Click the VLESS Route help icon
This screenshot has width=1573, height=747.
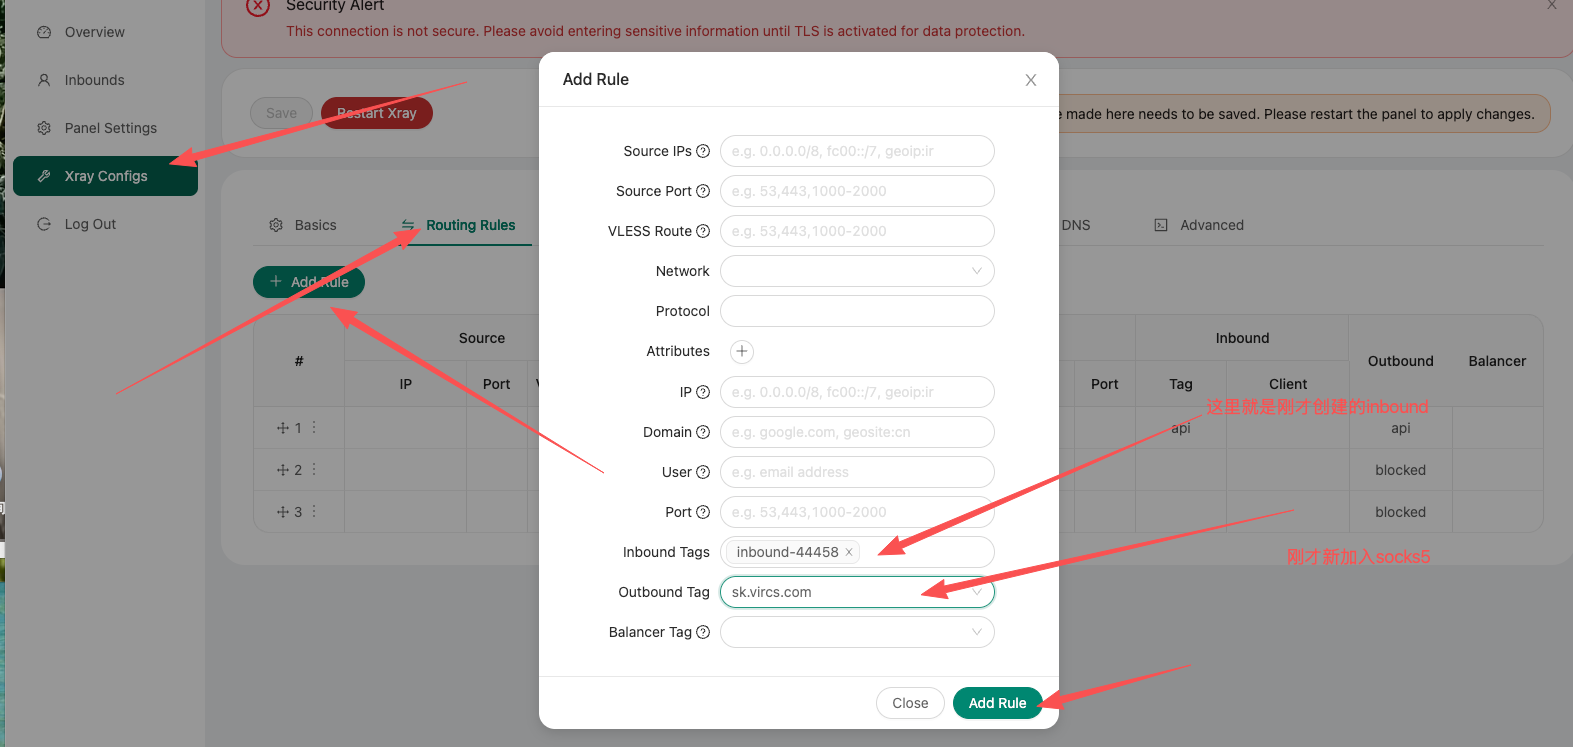703,231
